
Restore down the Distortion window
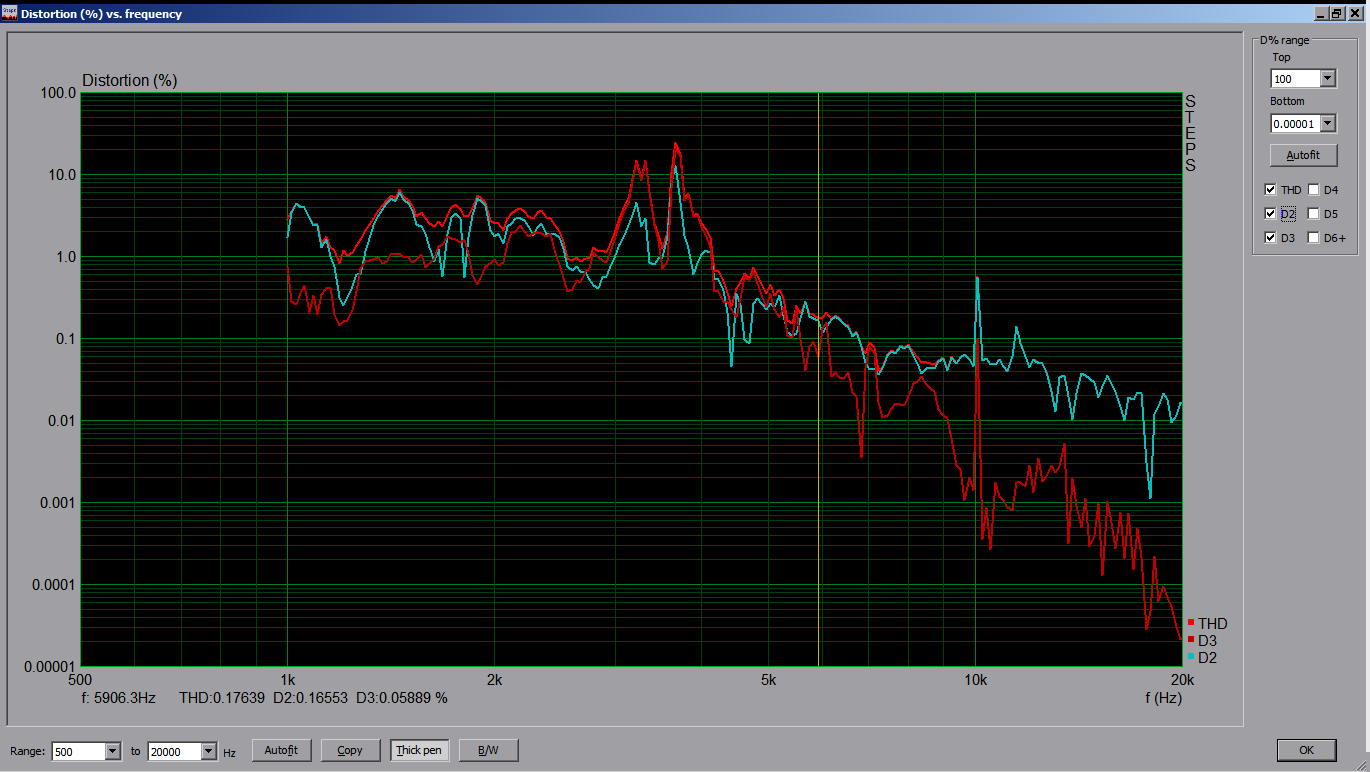[1337, 14]
